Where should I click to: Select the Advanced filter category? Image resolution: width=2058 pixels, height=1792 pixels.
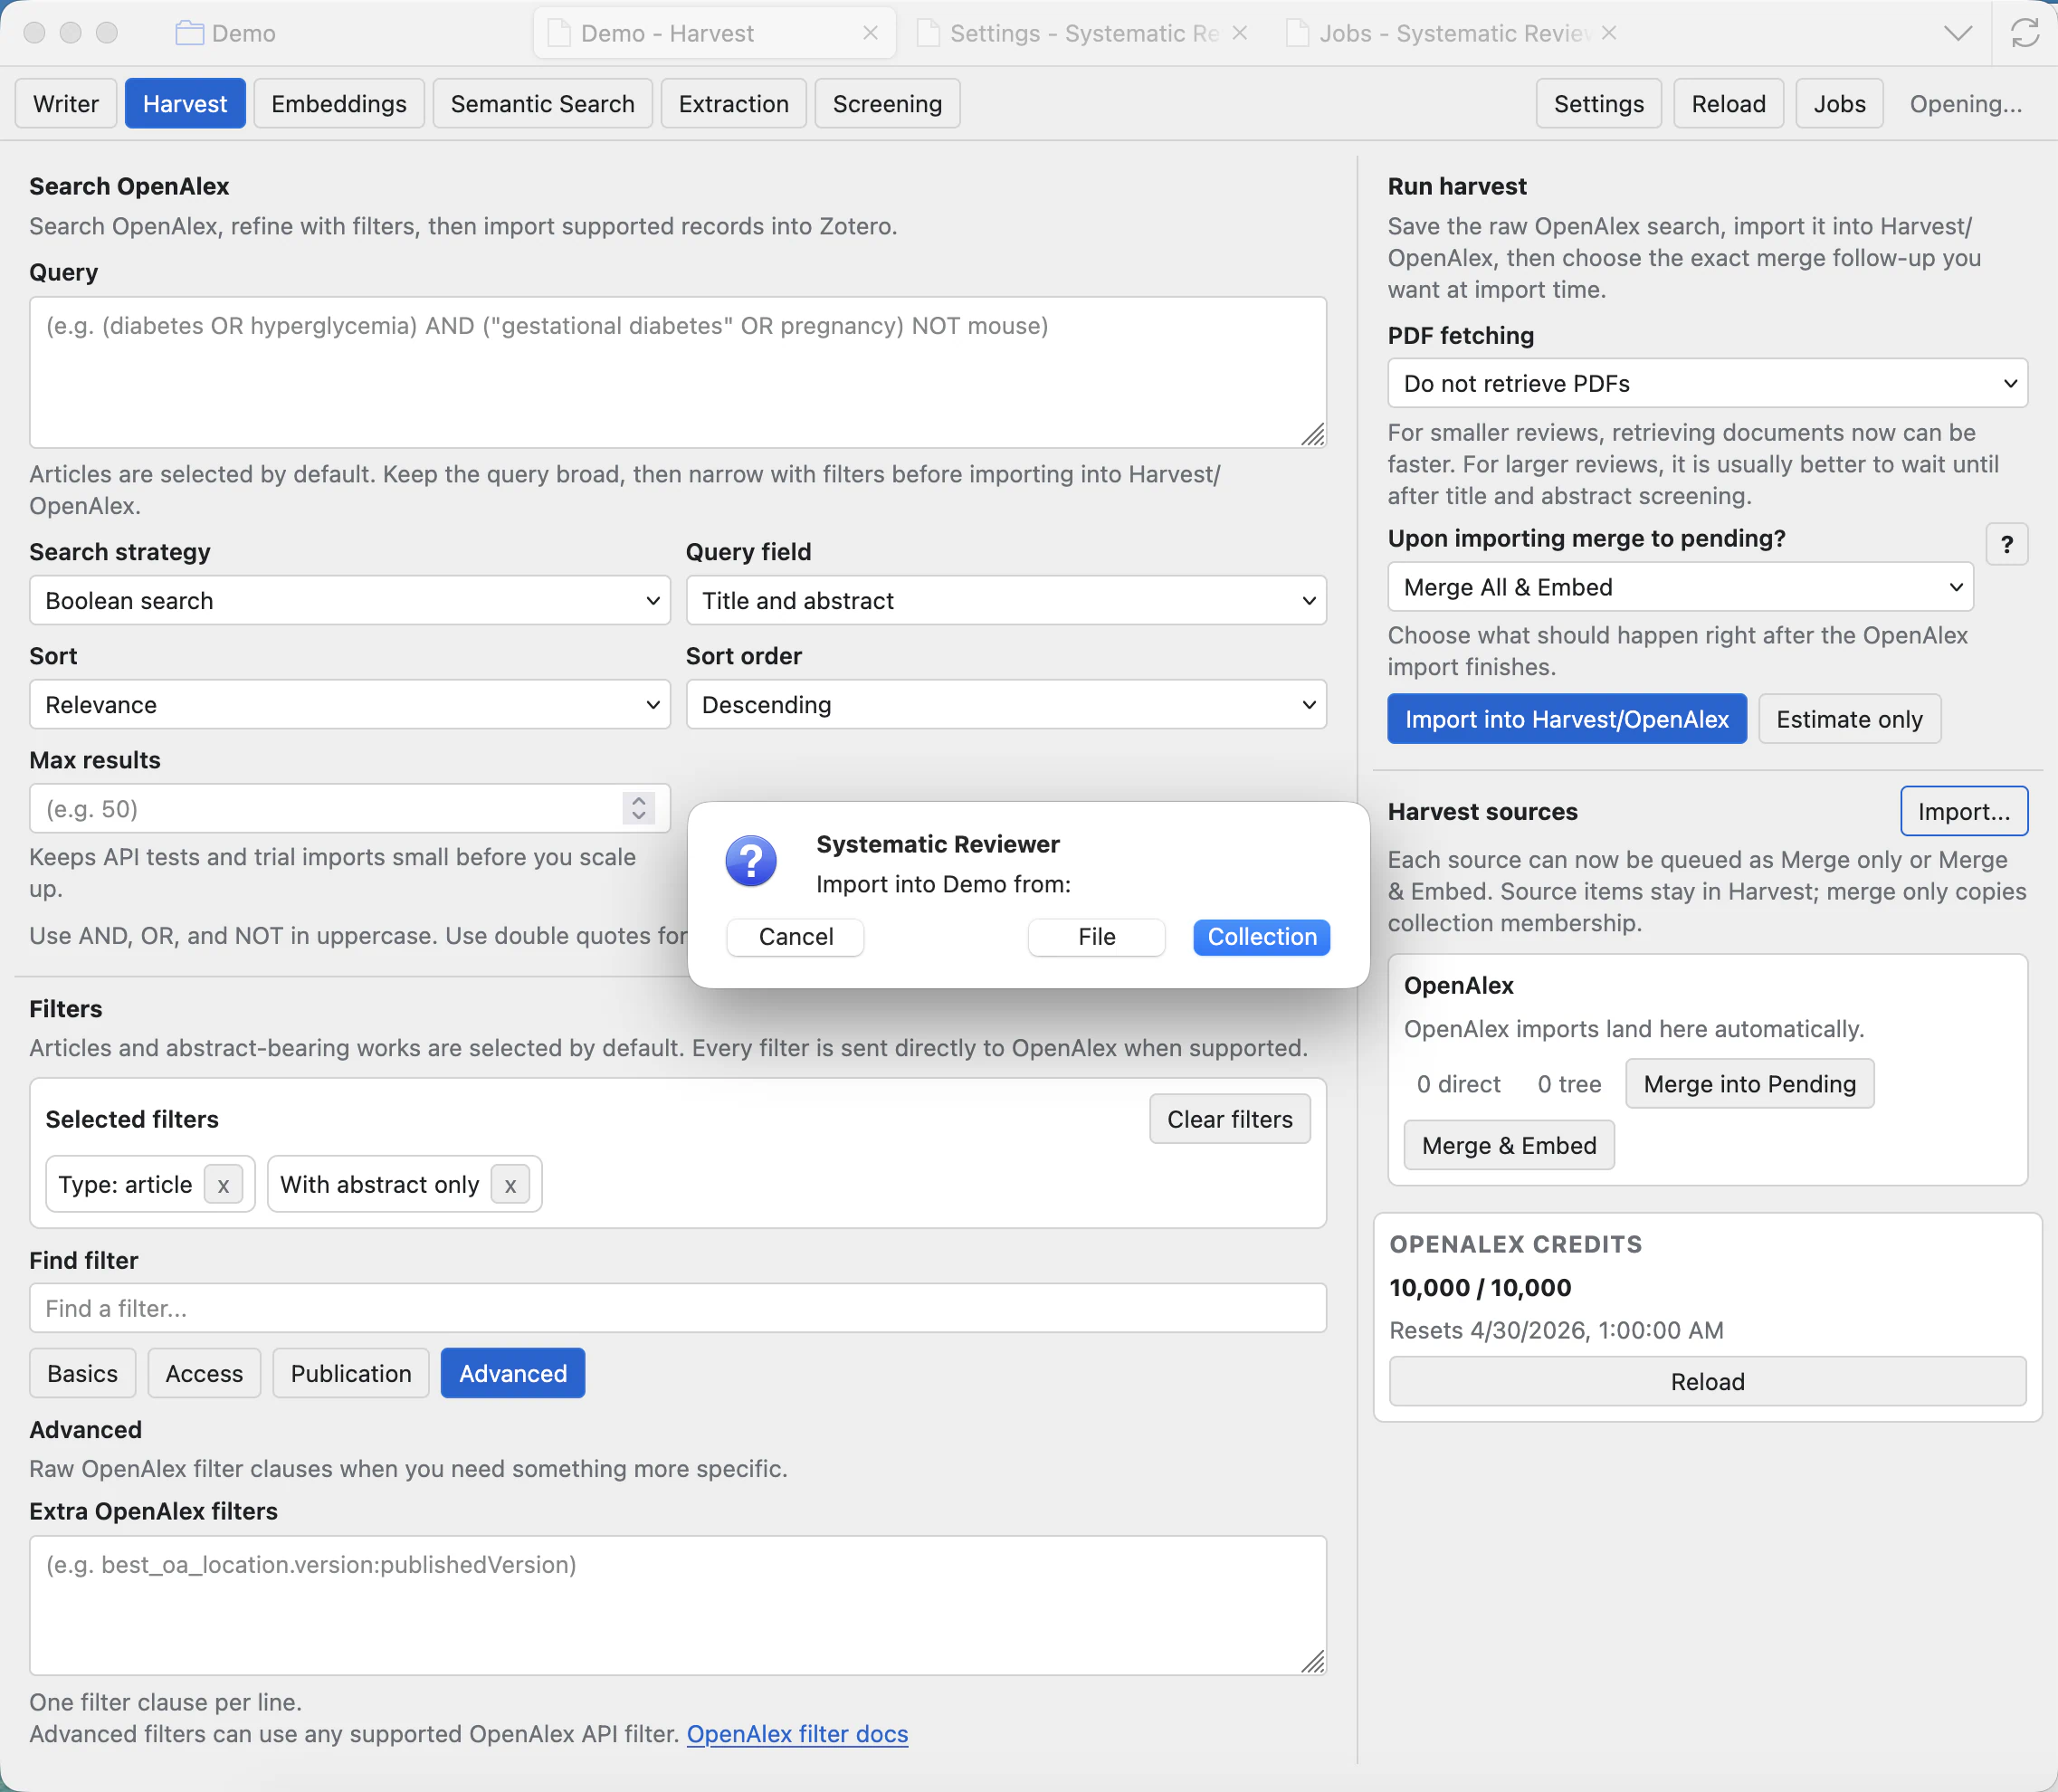point(513,1373)
